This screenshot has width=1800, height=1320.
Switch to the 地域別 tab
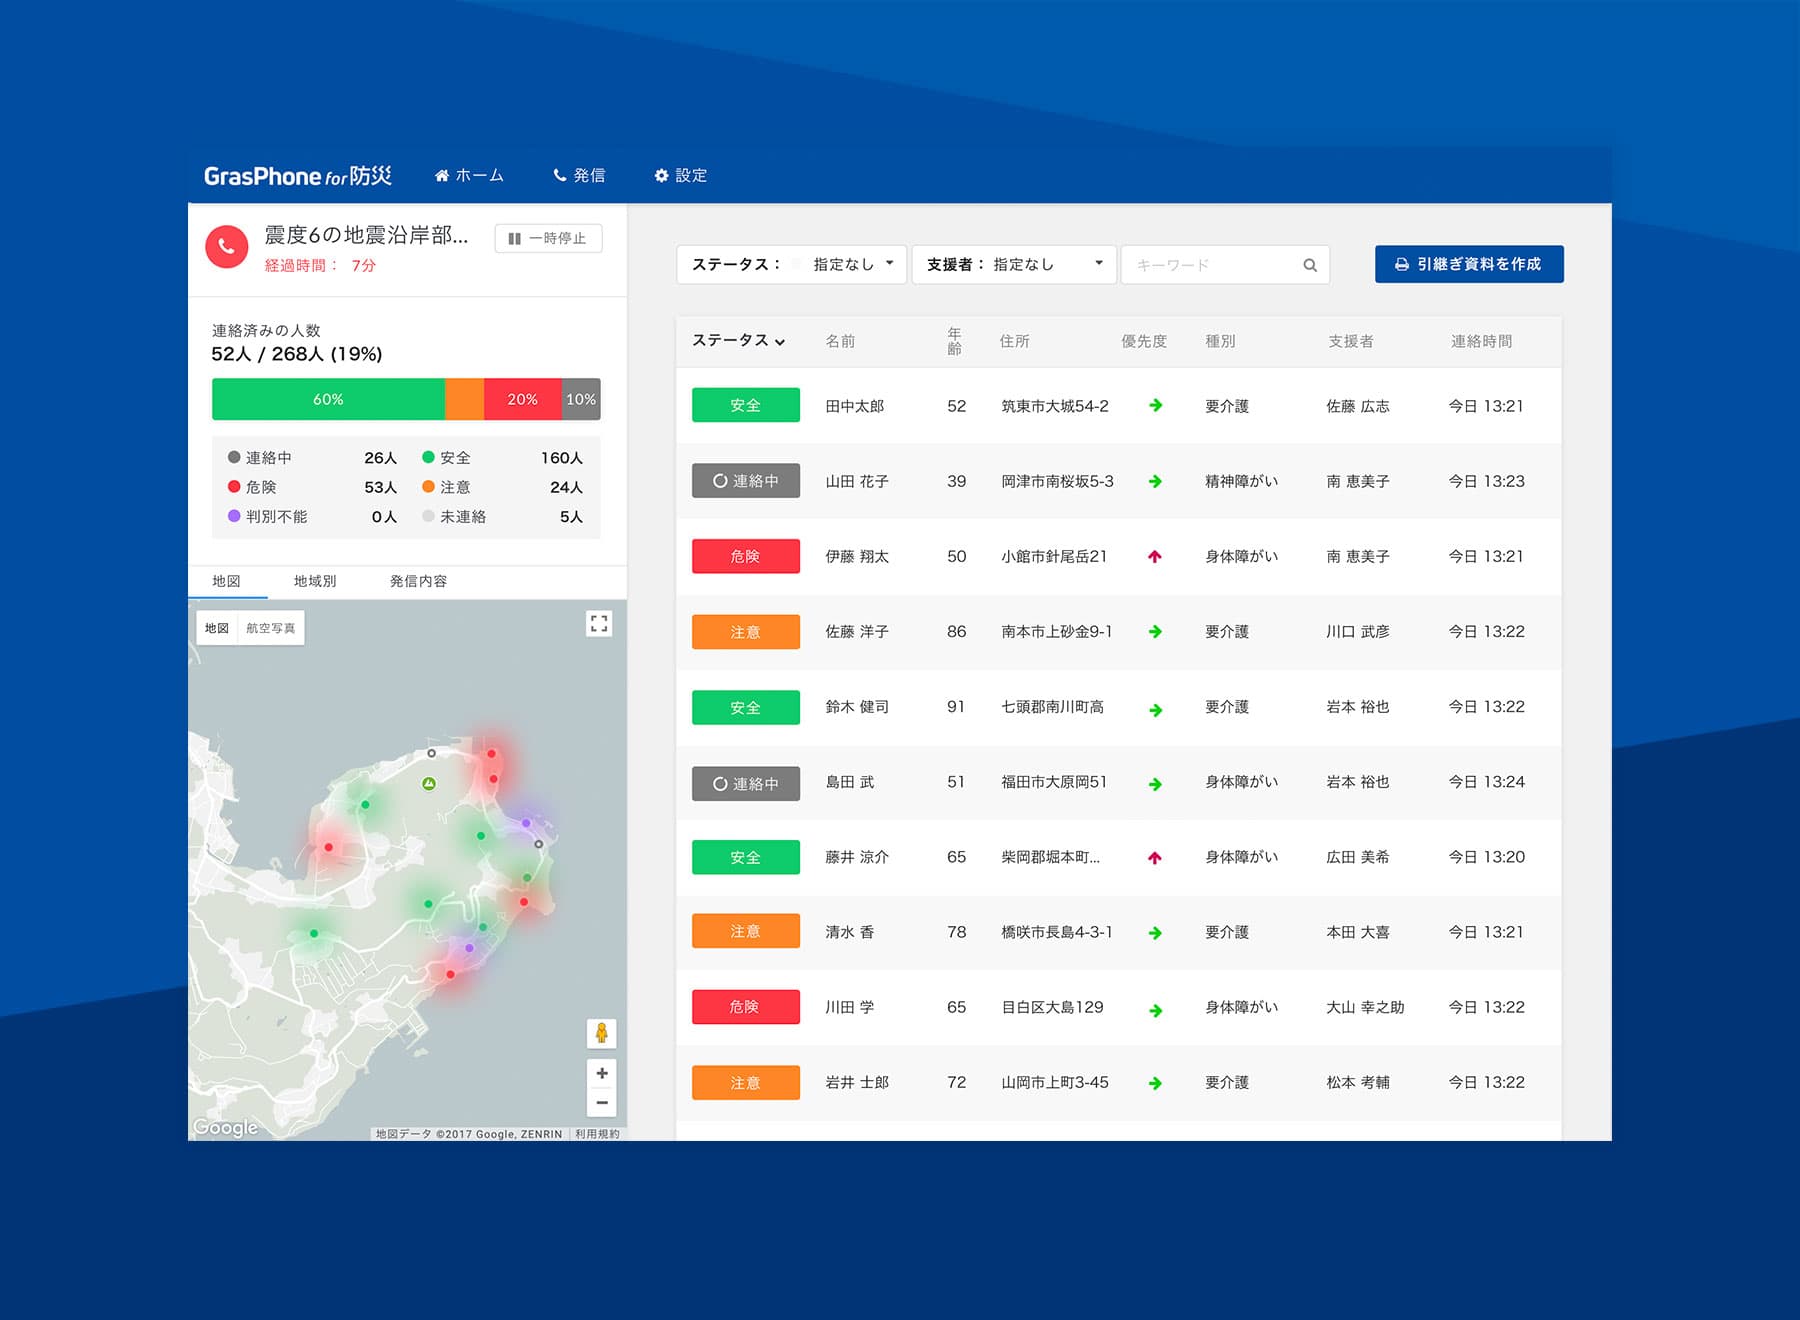pos(315,581)
